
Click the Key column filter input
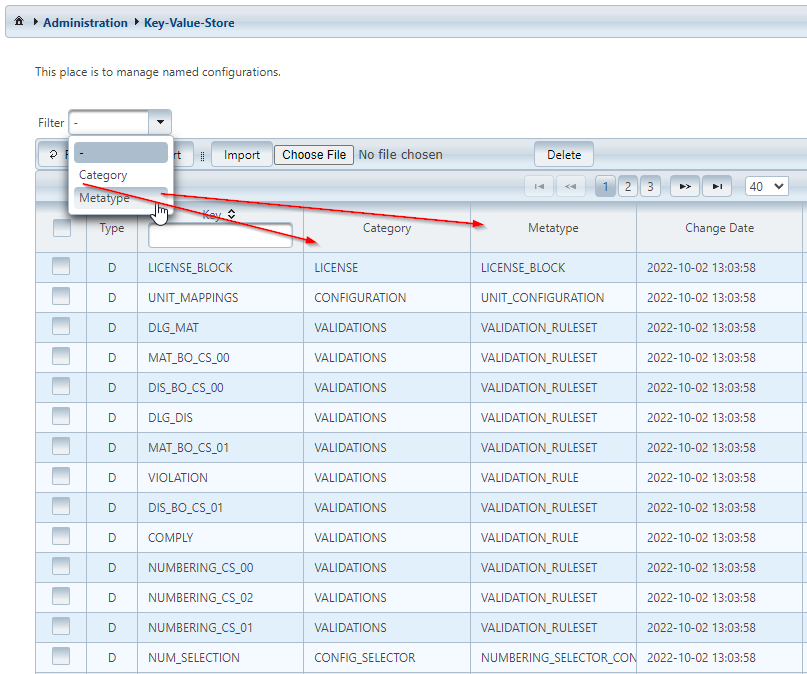[220, 236]
